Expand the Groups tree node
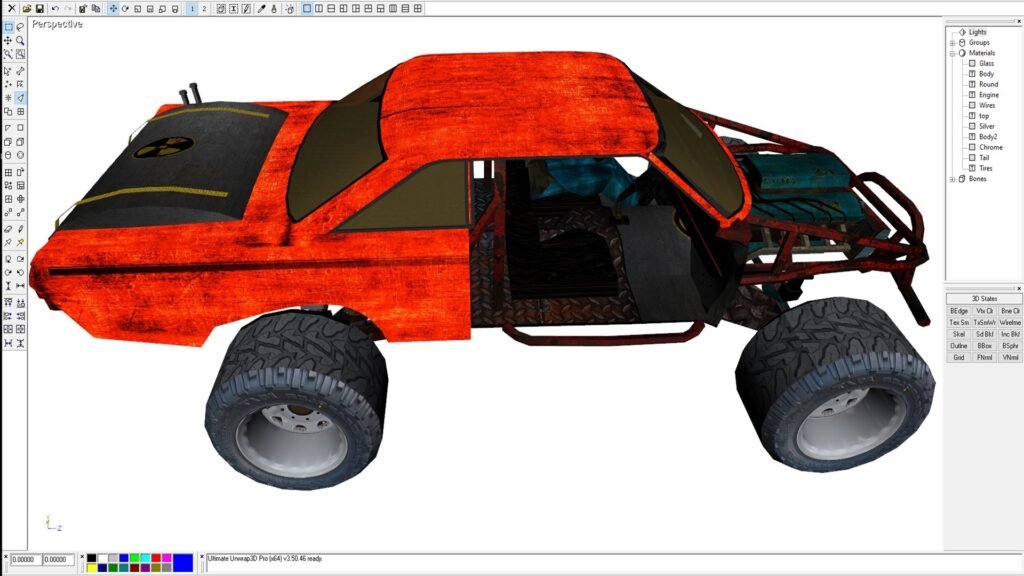Screen dimensions: 1024x576 952,43
